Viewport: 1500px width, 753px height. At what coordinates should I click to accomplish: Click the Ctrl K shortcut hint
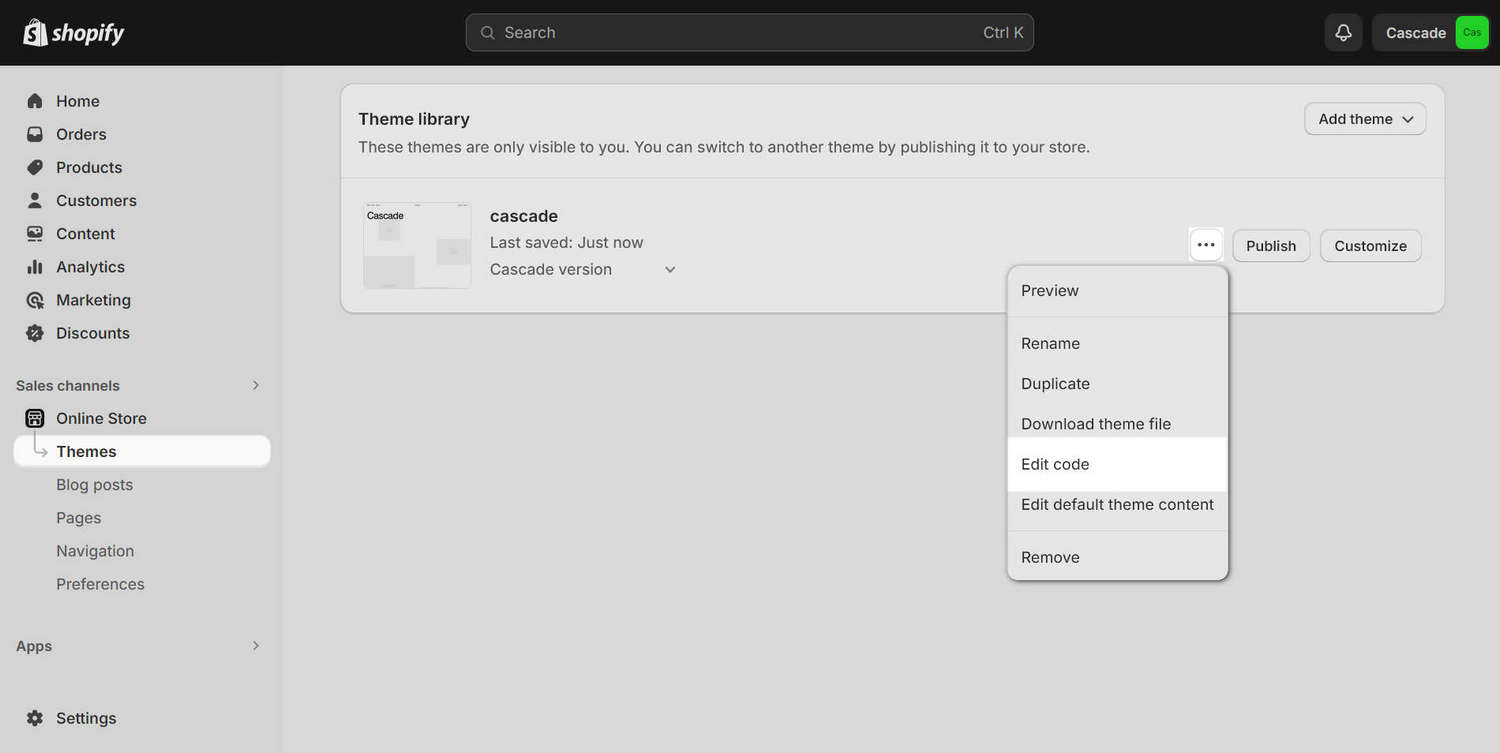1003,33
